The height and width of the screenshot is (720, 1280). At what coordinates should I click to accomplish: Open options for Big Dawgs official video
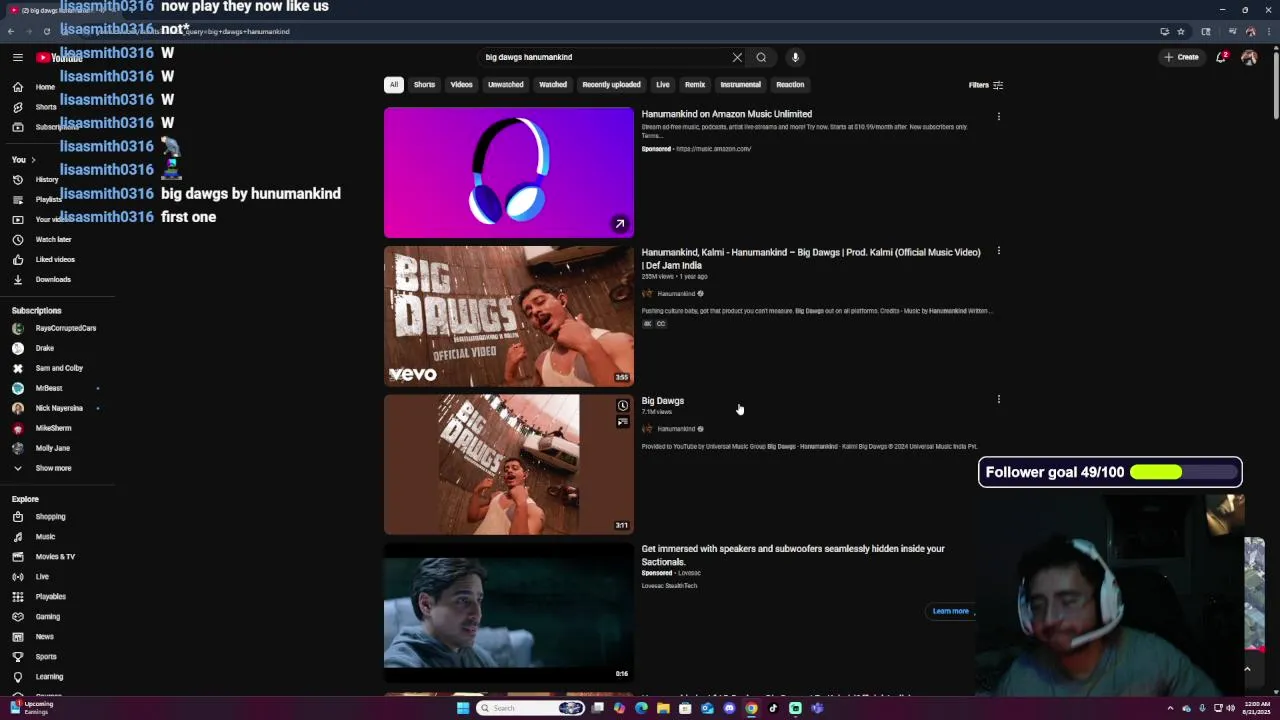pos(998,251)
